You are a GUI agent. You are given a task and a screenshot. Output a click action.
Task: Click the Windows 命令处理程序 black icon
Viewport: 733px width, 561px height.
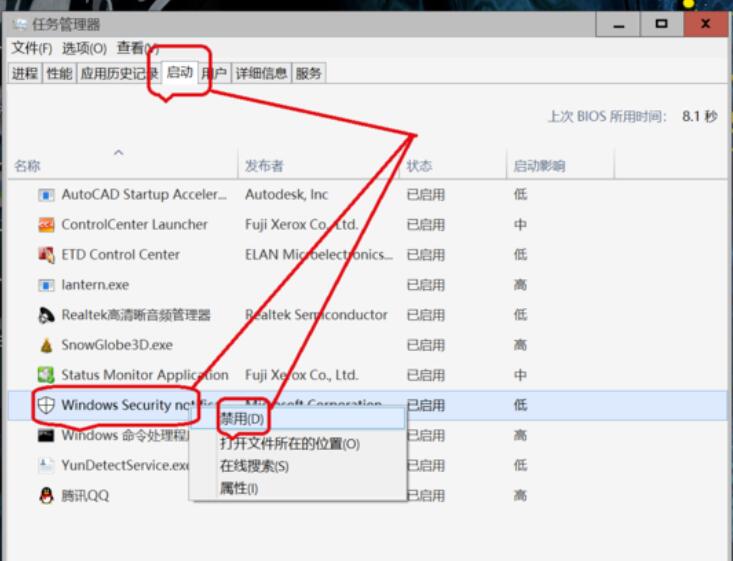click(x=46, y=435)
